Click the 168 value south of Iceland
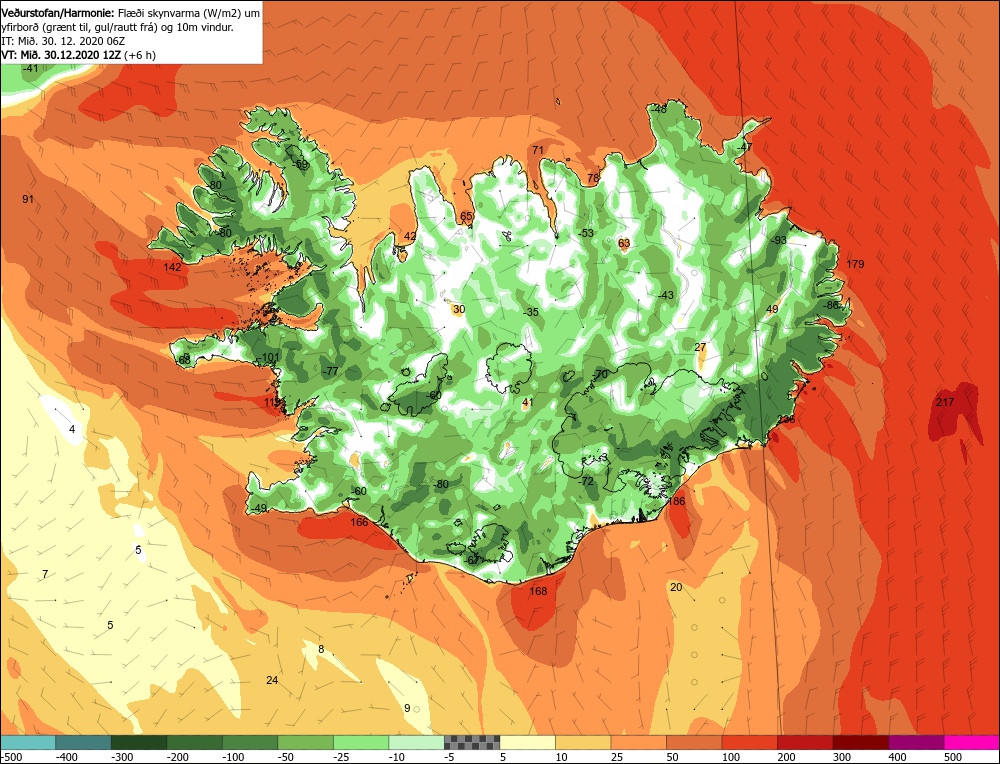The image size is (1000, 764). (538, 591)
